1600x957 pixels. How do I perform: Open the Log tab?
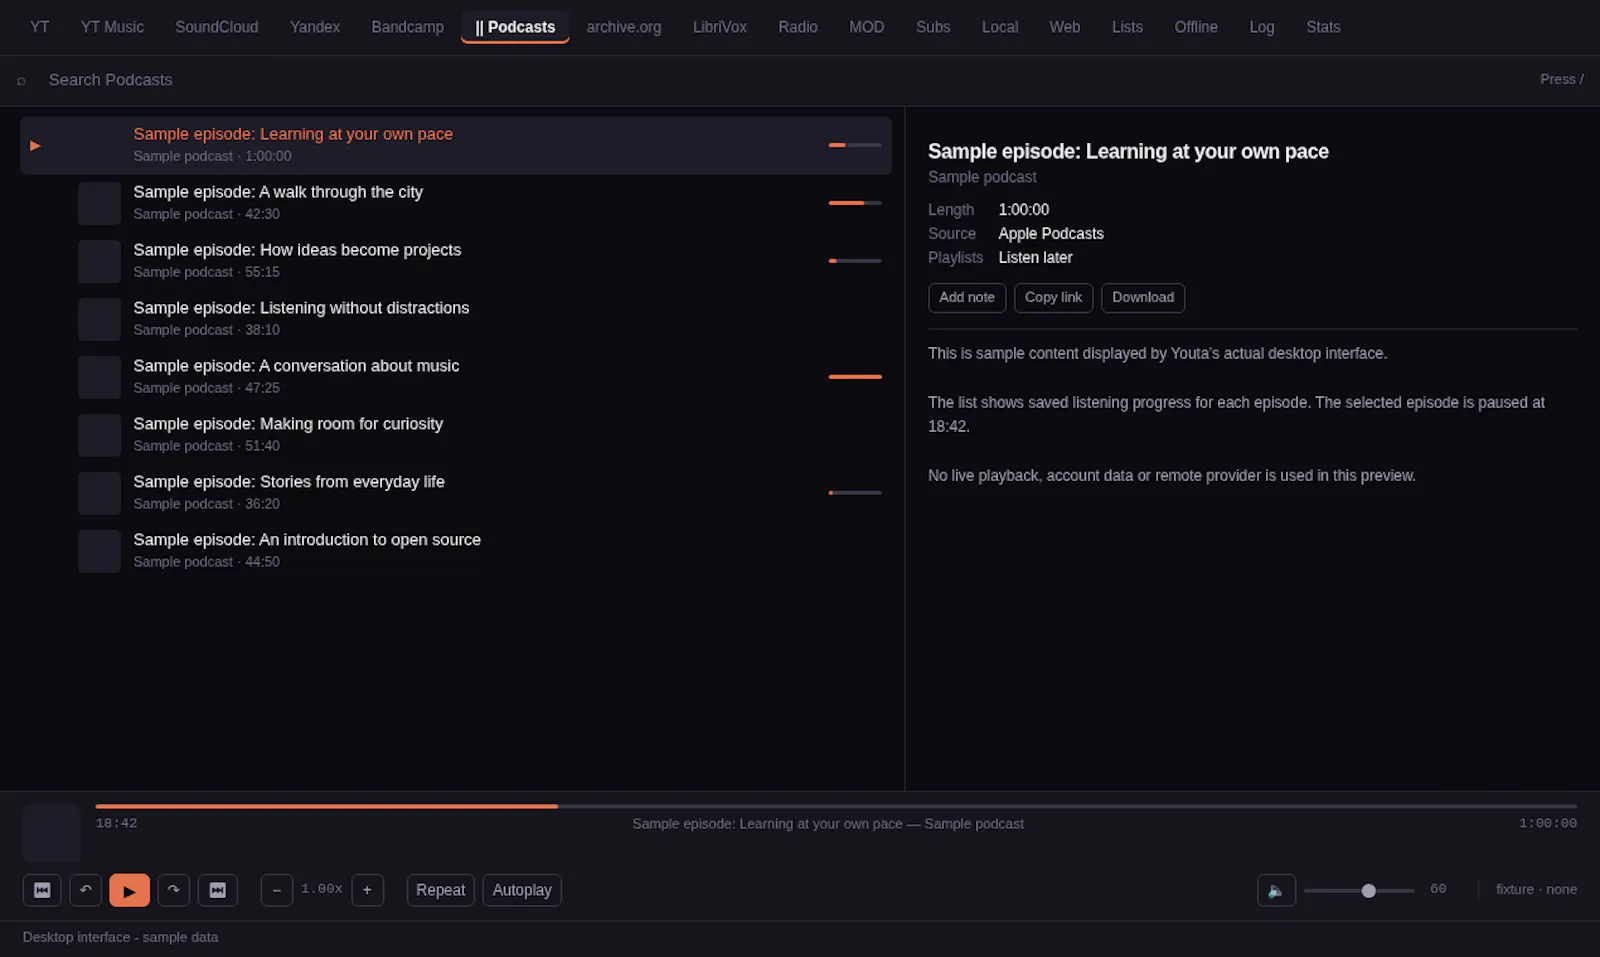click(1262, 27)
